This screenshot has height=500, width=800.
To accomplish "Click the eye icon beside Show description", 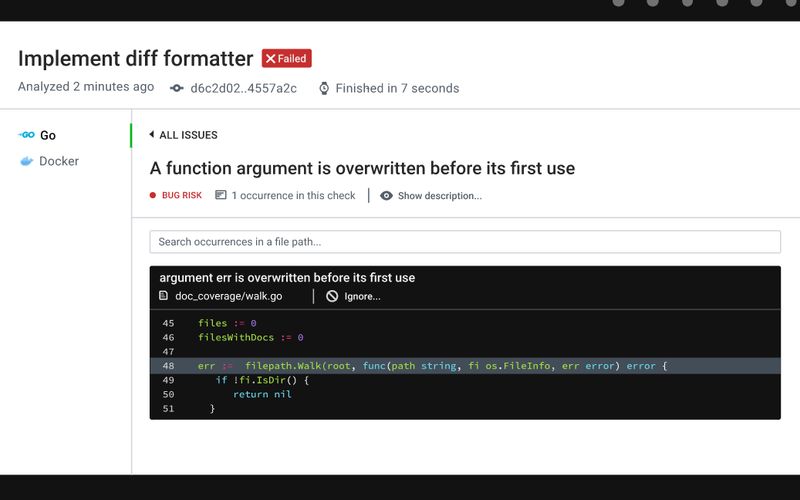I will (386, 196).
